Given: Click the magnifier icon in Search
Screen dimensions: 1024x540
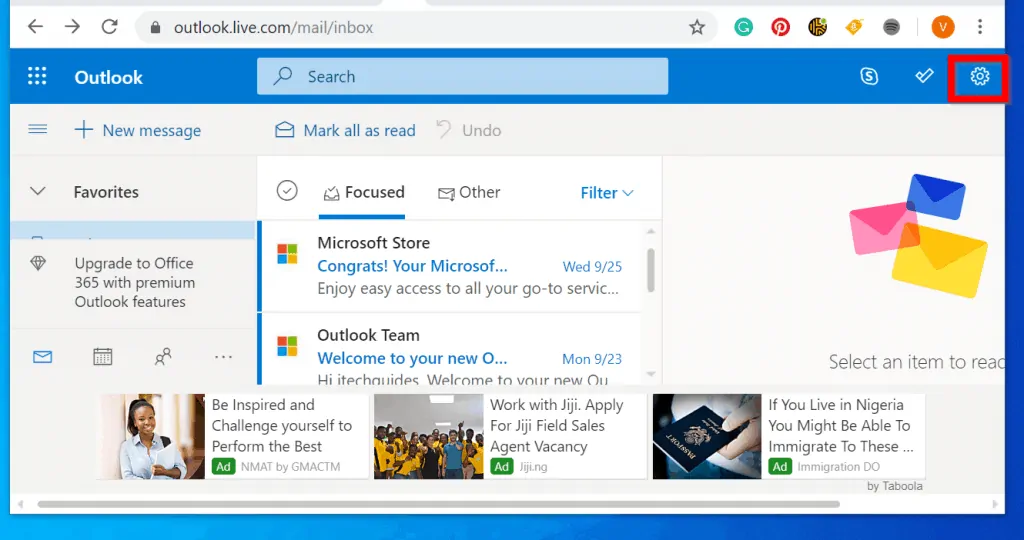Looking at the screenshot, I should coord(283,76).
